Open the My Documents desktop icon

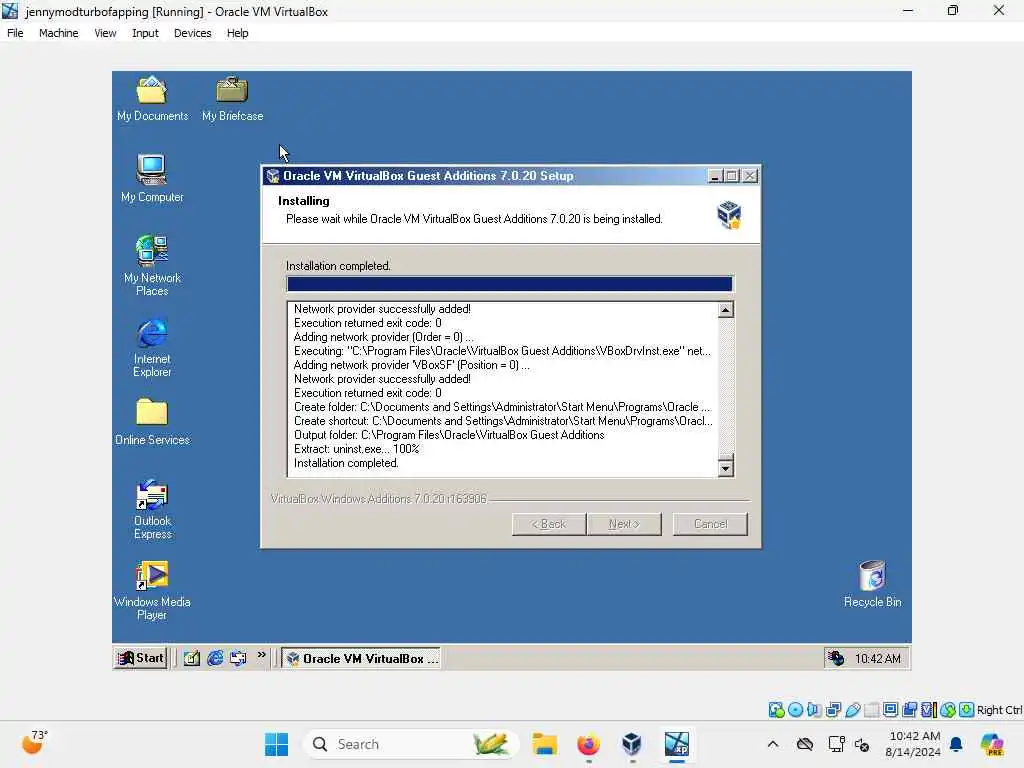click(152, 99)
